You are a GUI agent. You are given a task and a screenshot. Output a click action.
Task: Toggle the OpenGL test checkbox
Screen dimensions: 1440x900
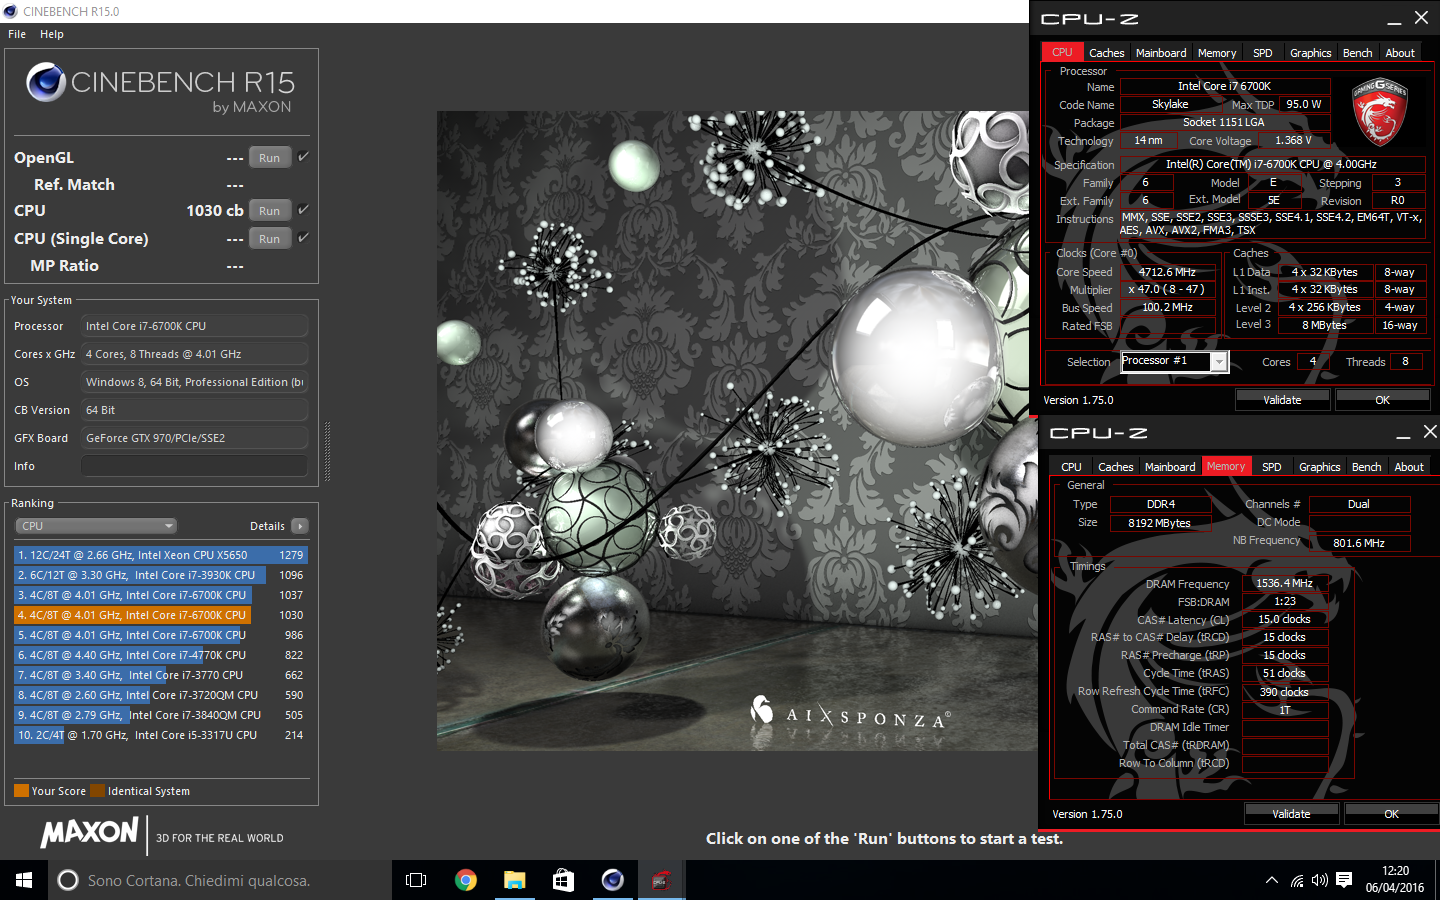click(x=303, y=156)
